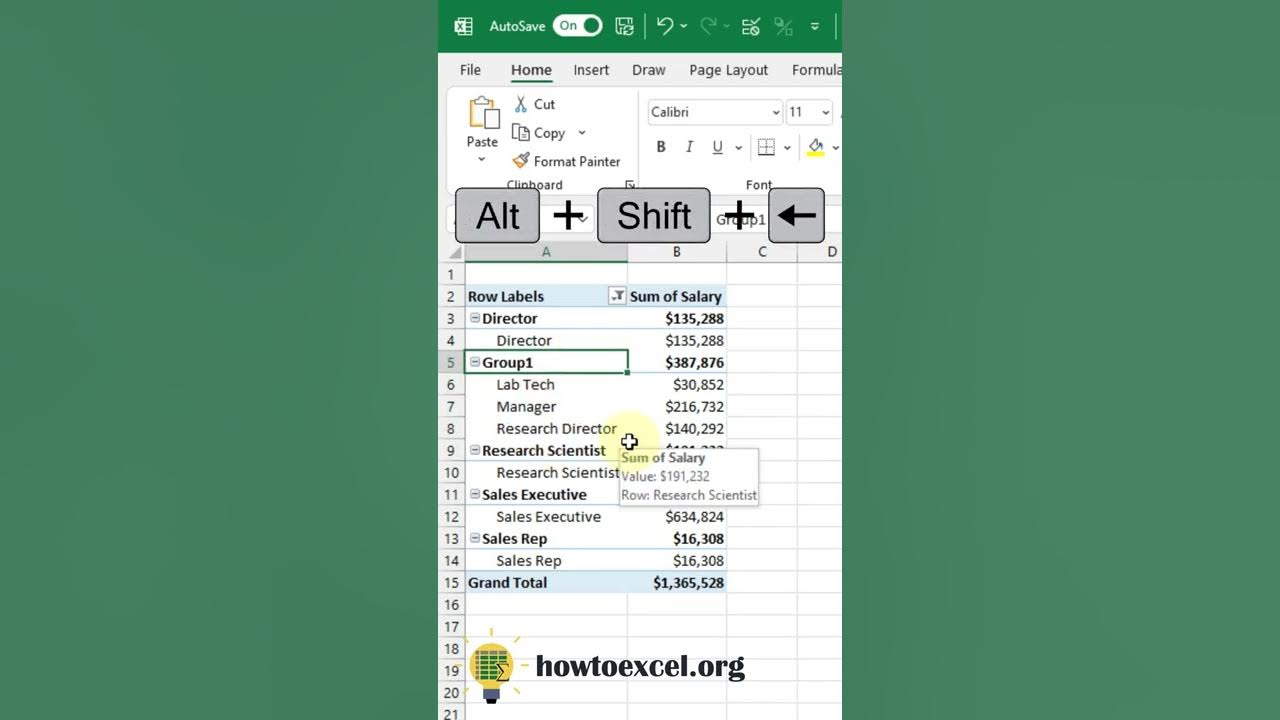This screenshot has width=1280, height=720.
Task: Open the Redo history dropdown arrow
Action: tap(726, 27)
